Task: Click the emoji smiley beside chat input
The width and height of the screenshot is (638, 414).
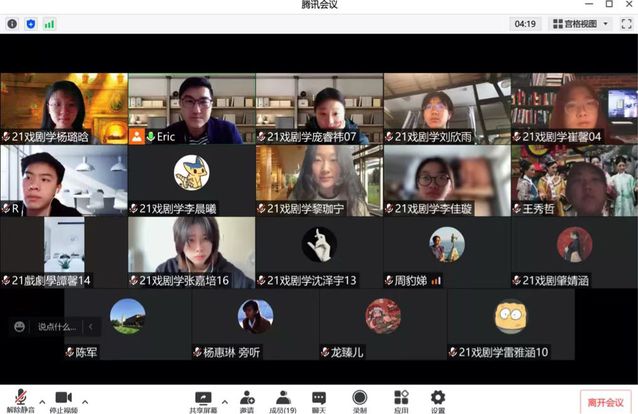Action: click(x=19, y=326)
